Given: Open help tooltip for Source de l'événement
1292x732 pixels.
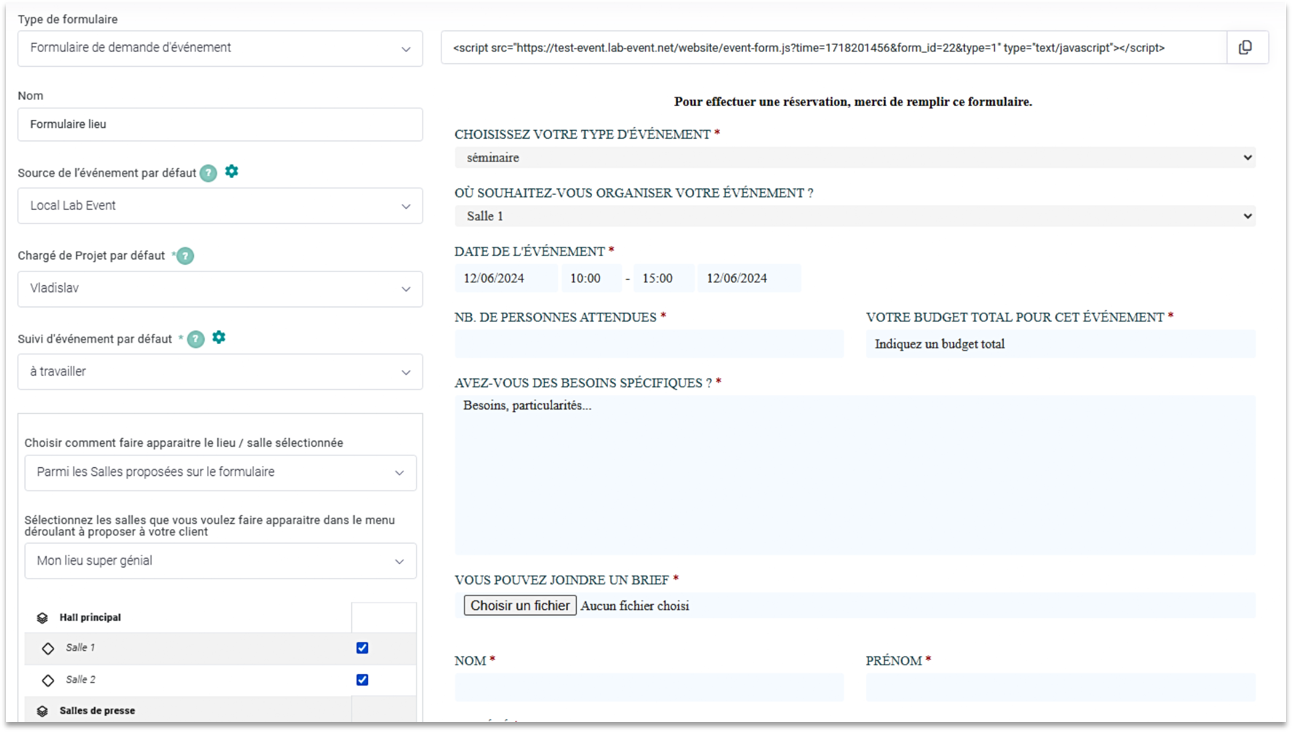Looking at the screenshot, I should click(x=208, y=173).
